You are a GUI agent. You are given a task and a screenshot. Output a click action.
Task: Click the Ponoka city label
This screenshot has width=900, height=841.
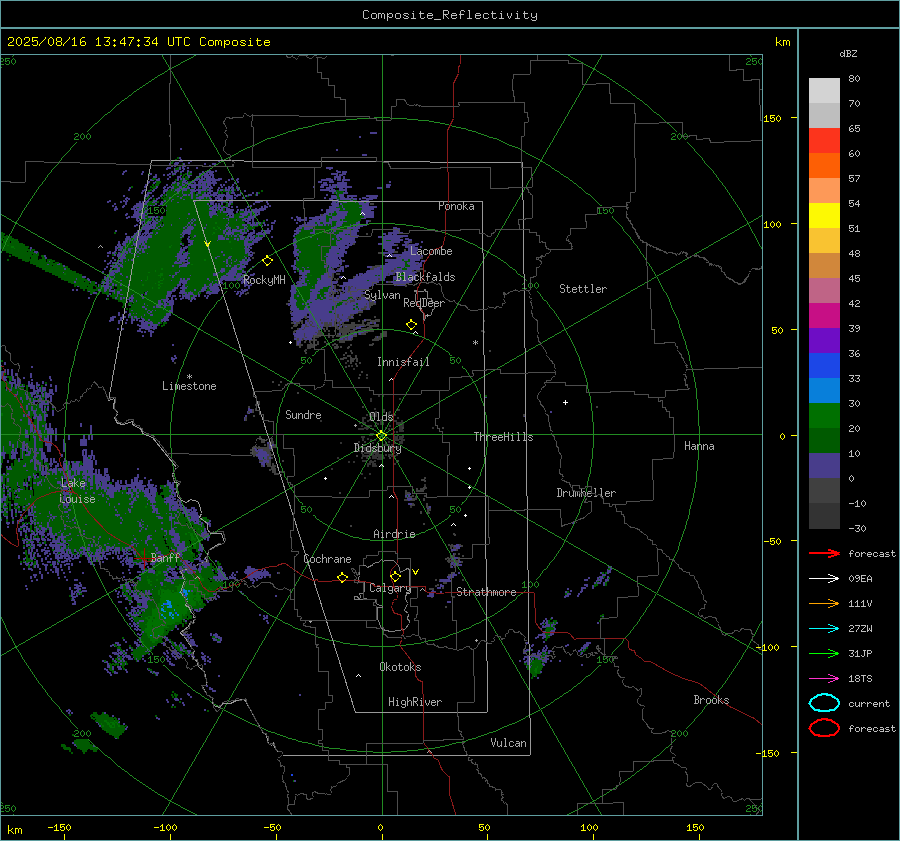click(456, 206)
